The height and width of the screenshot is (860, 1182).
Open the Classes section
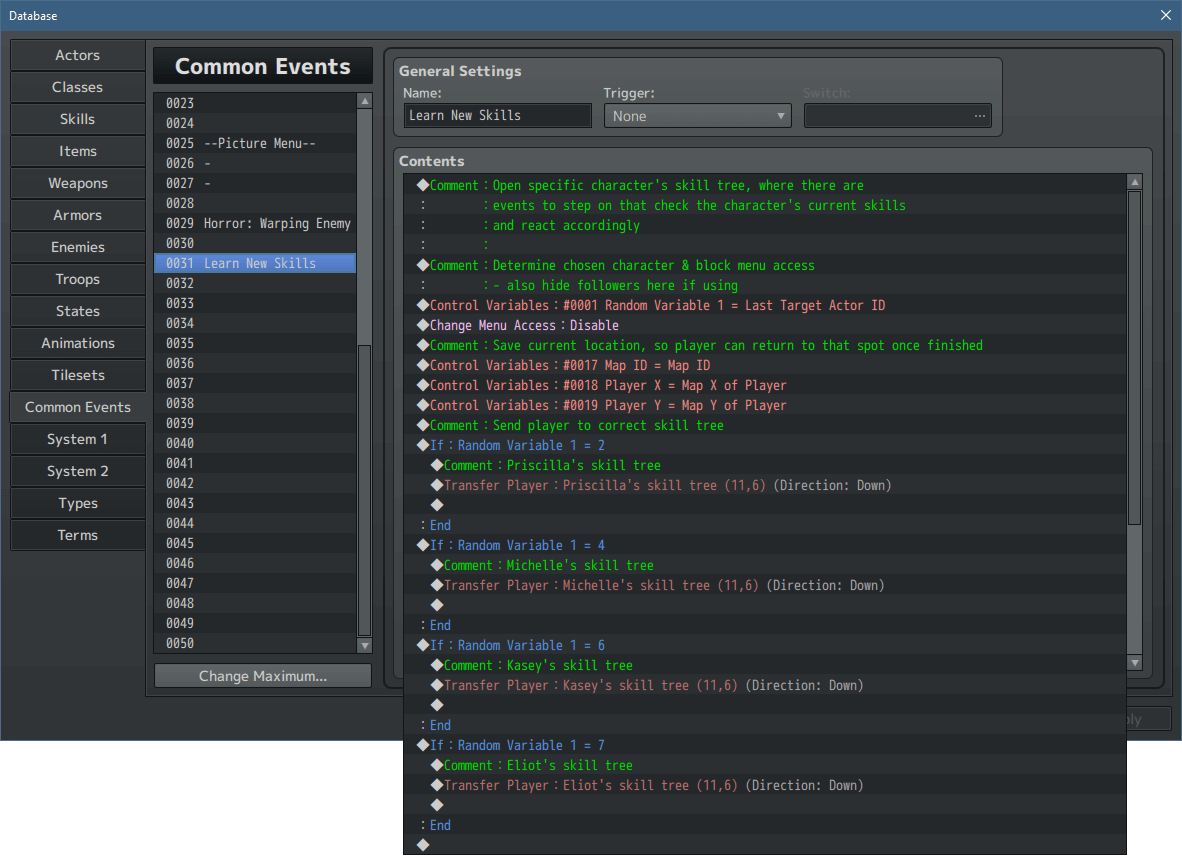point(77,87)
